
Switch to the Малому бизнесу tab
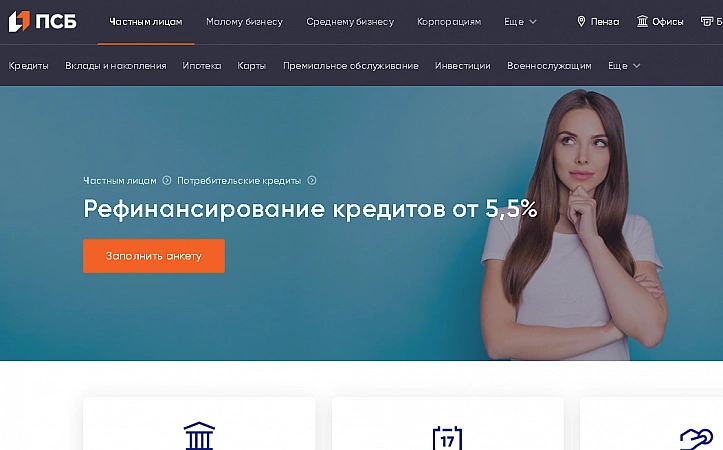[244, 22]
